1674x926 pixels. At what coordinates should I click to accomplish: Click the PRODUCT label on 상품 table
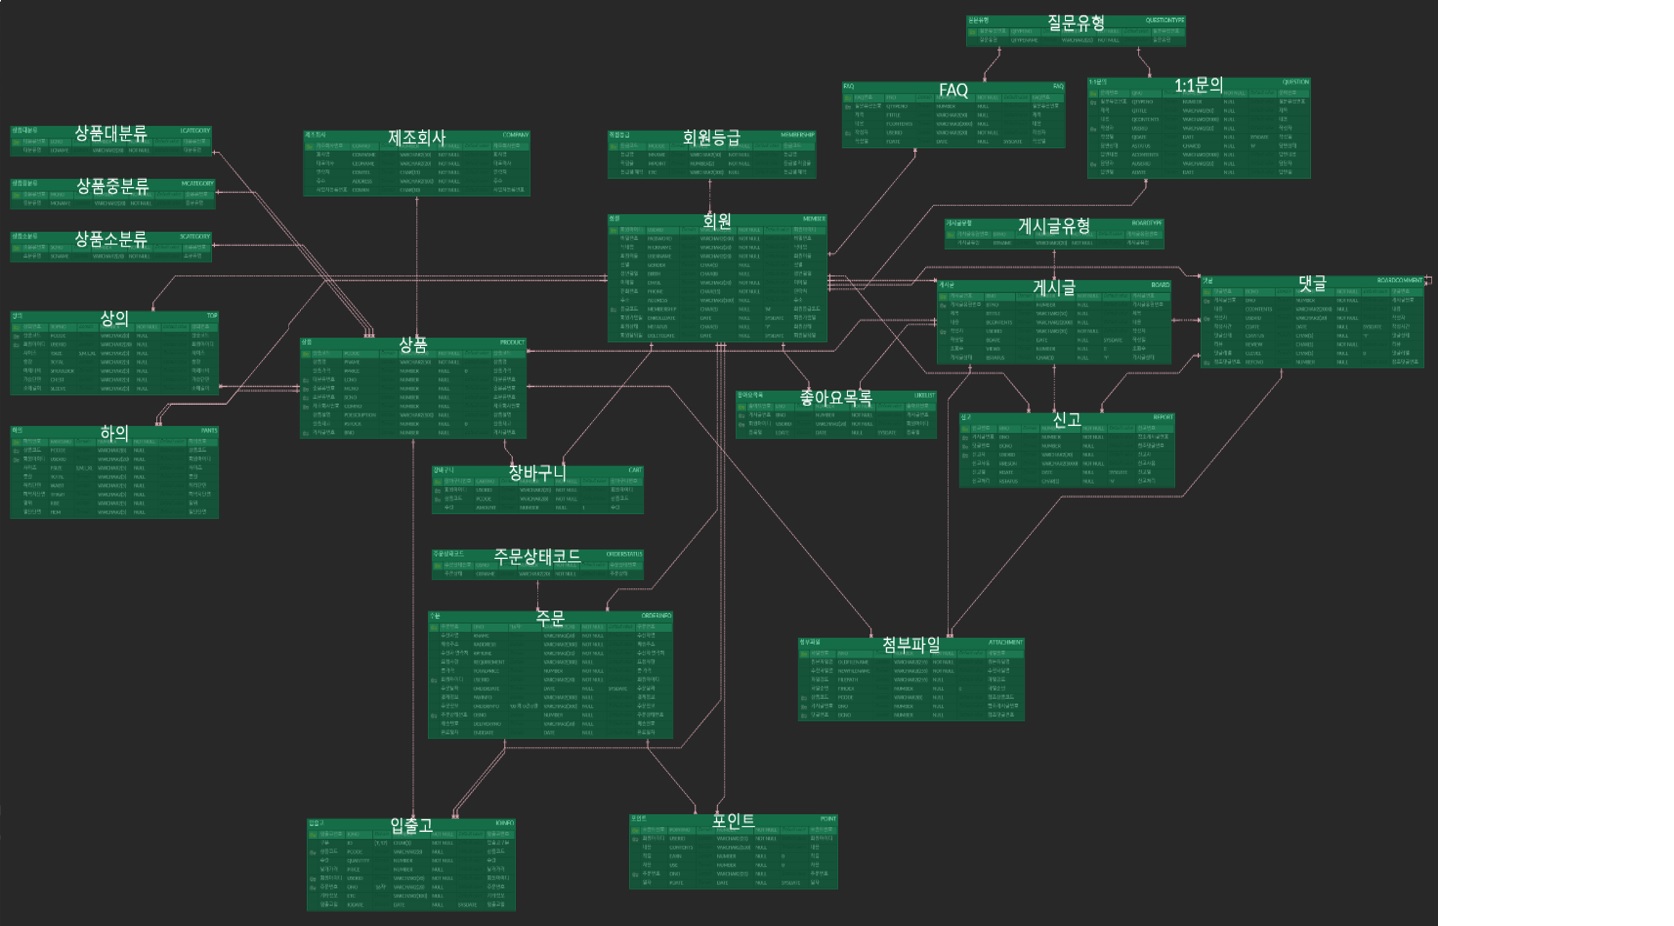[x=512, y=342]
